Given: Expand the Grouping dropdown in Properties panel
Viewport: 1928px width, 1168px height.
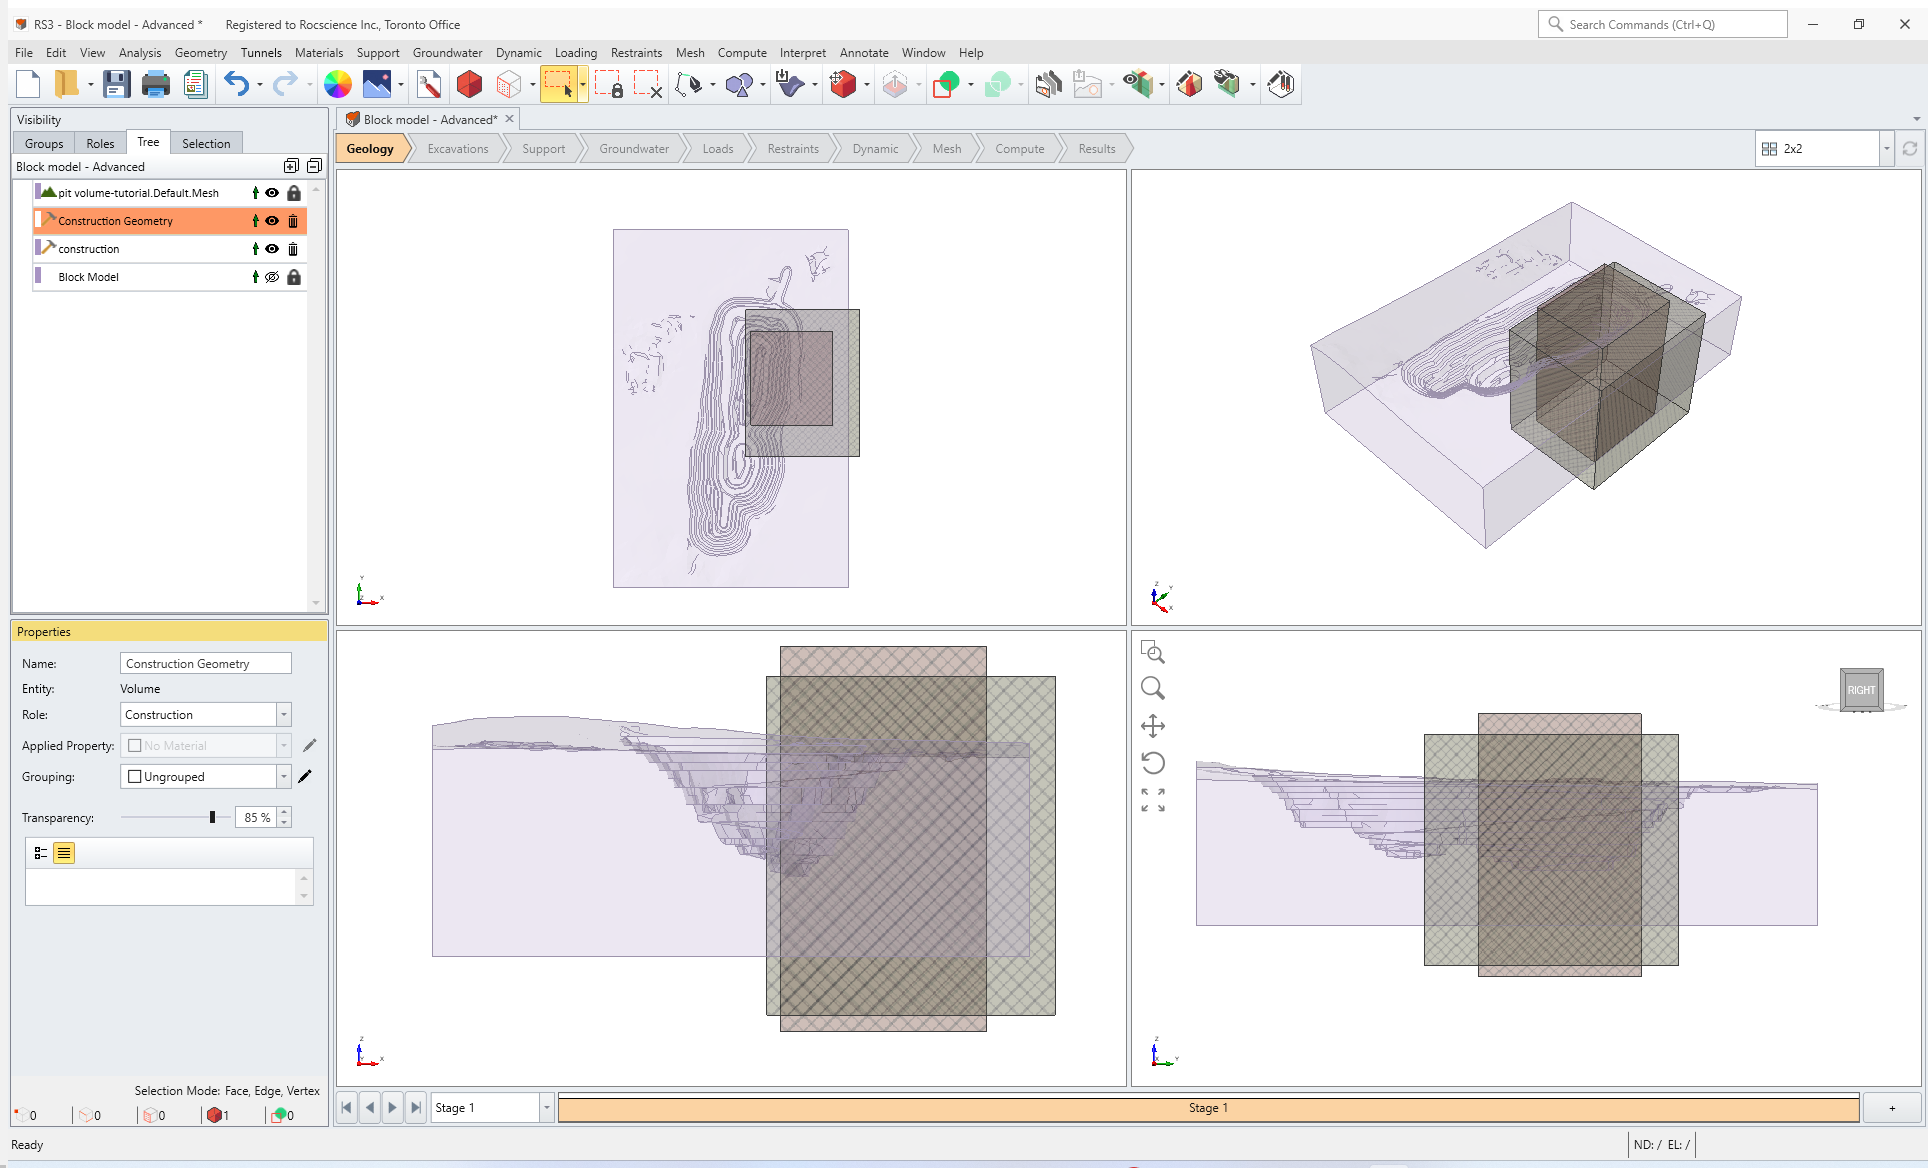Looking at the screenshot, I should click(x=284, y=775).
